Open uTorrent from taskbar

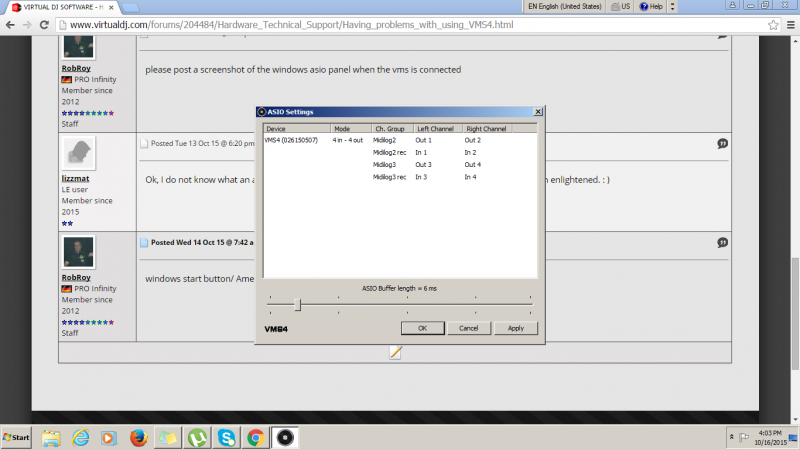(197, 438)
